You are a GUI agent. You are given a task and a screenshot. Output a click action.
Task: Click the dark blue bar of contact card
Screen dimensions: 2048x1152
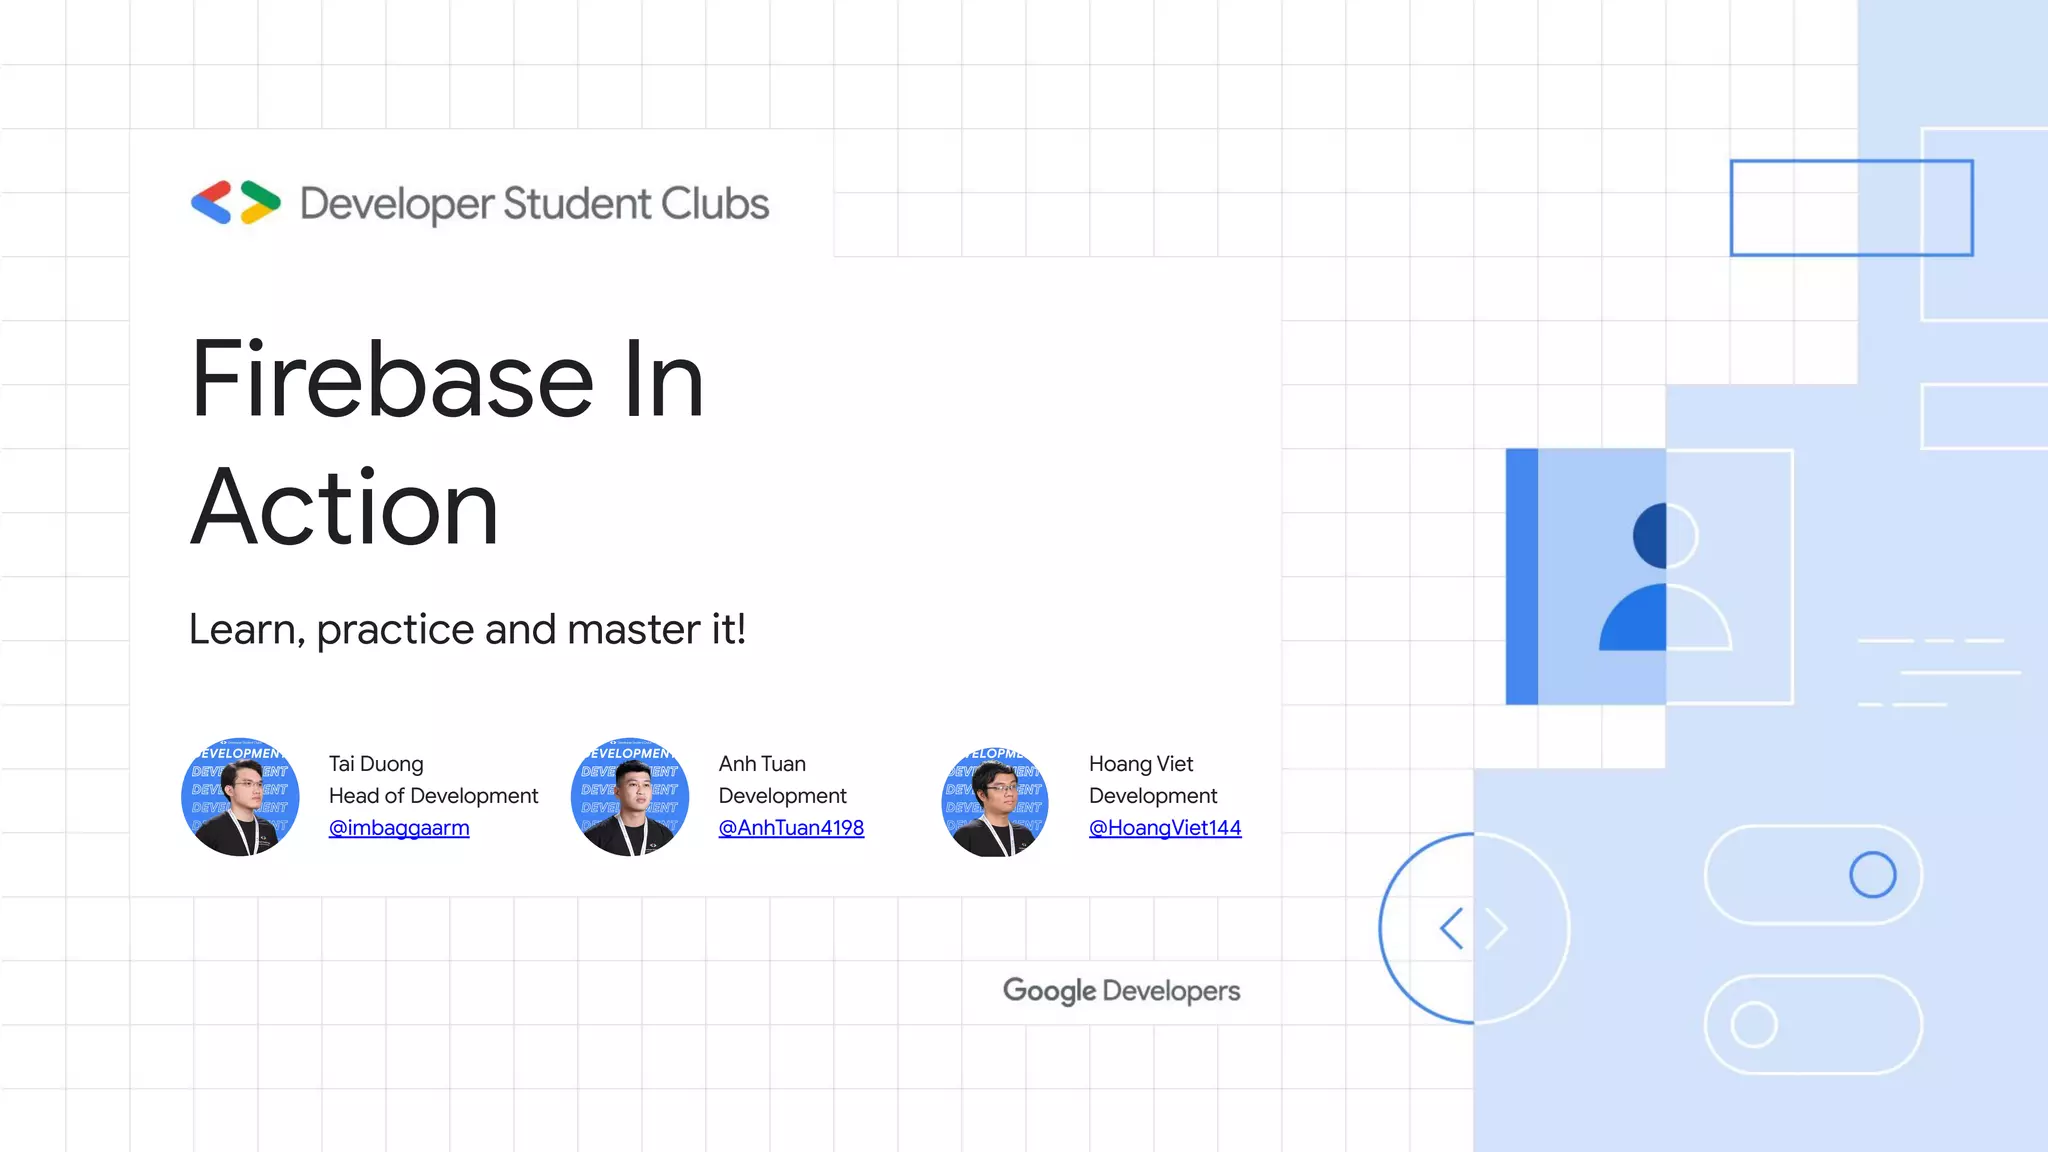(1521, 577)
